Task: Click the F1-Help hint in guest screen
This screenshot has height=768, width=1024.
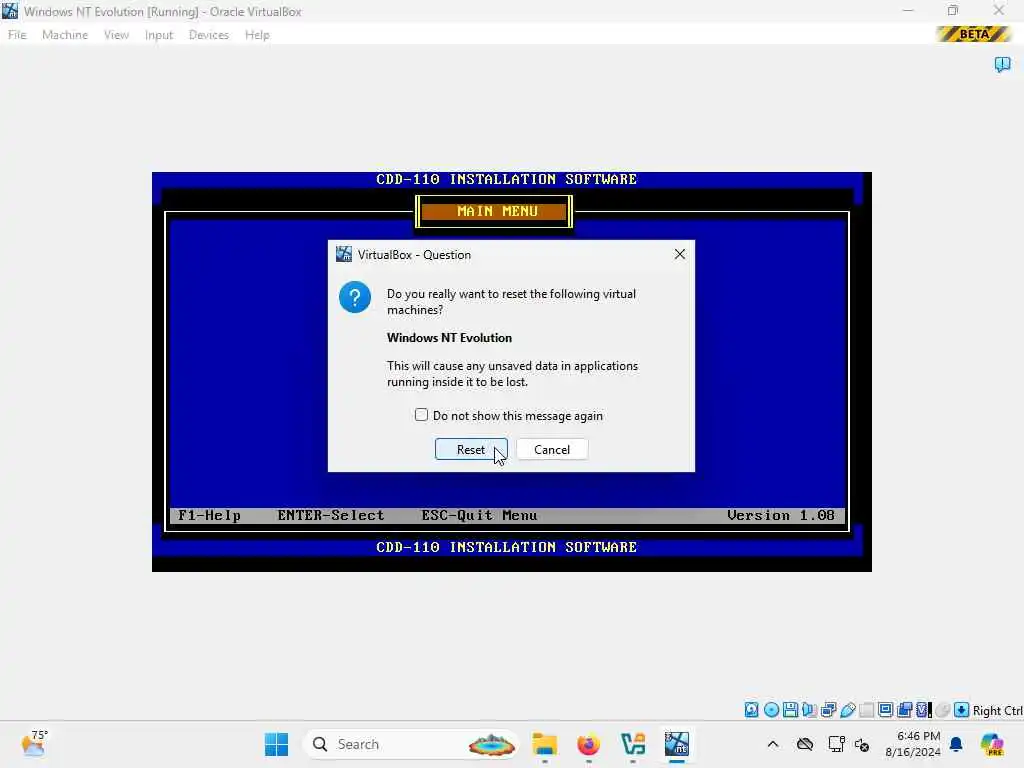Action: click(x=209, y=515)
